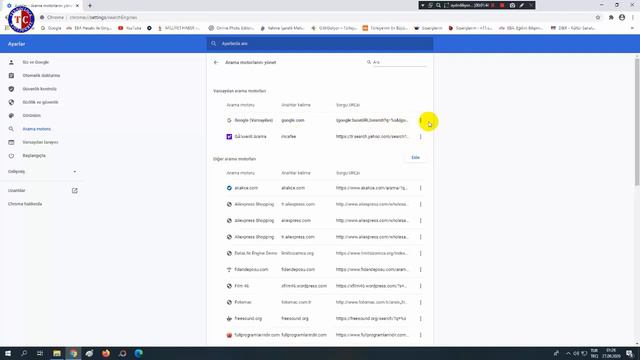This screenshot has width=640, height=360.
Task: Open more actions for freesound.org row
Action: pos(420,319)
